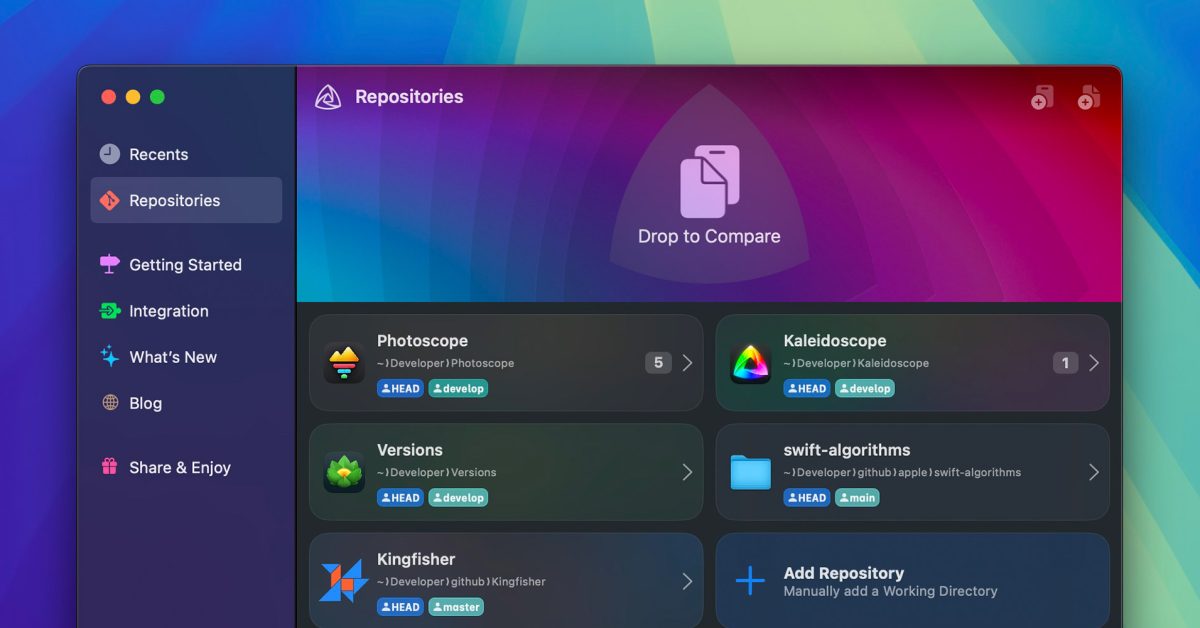Expand the Photoscope repository chevron
The height and width of the screenshot is (628, 1200).
tap(687, 363)
